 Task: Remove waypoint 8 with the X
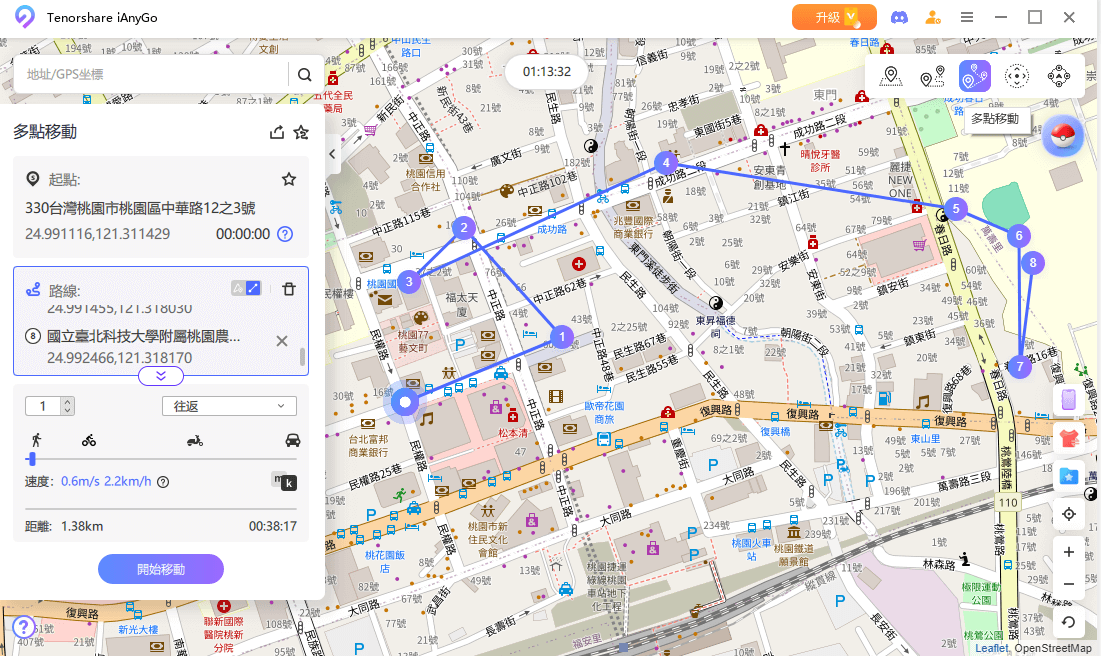[x=282, y=341]
